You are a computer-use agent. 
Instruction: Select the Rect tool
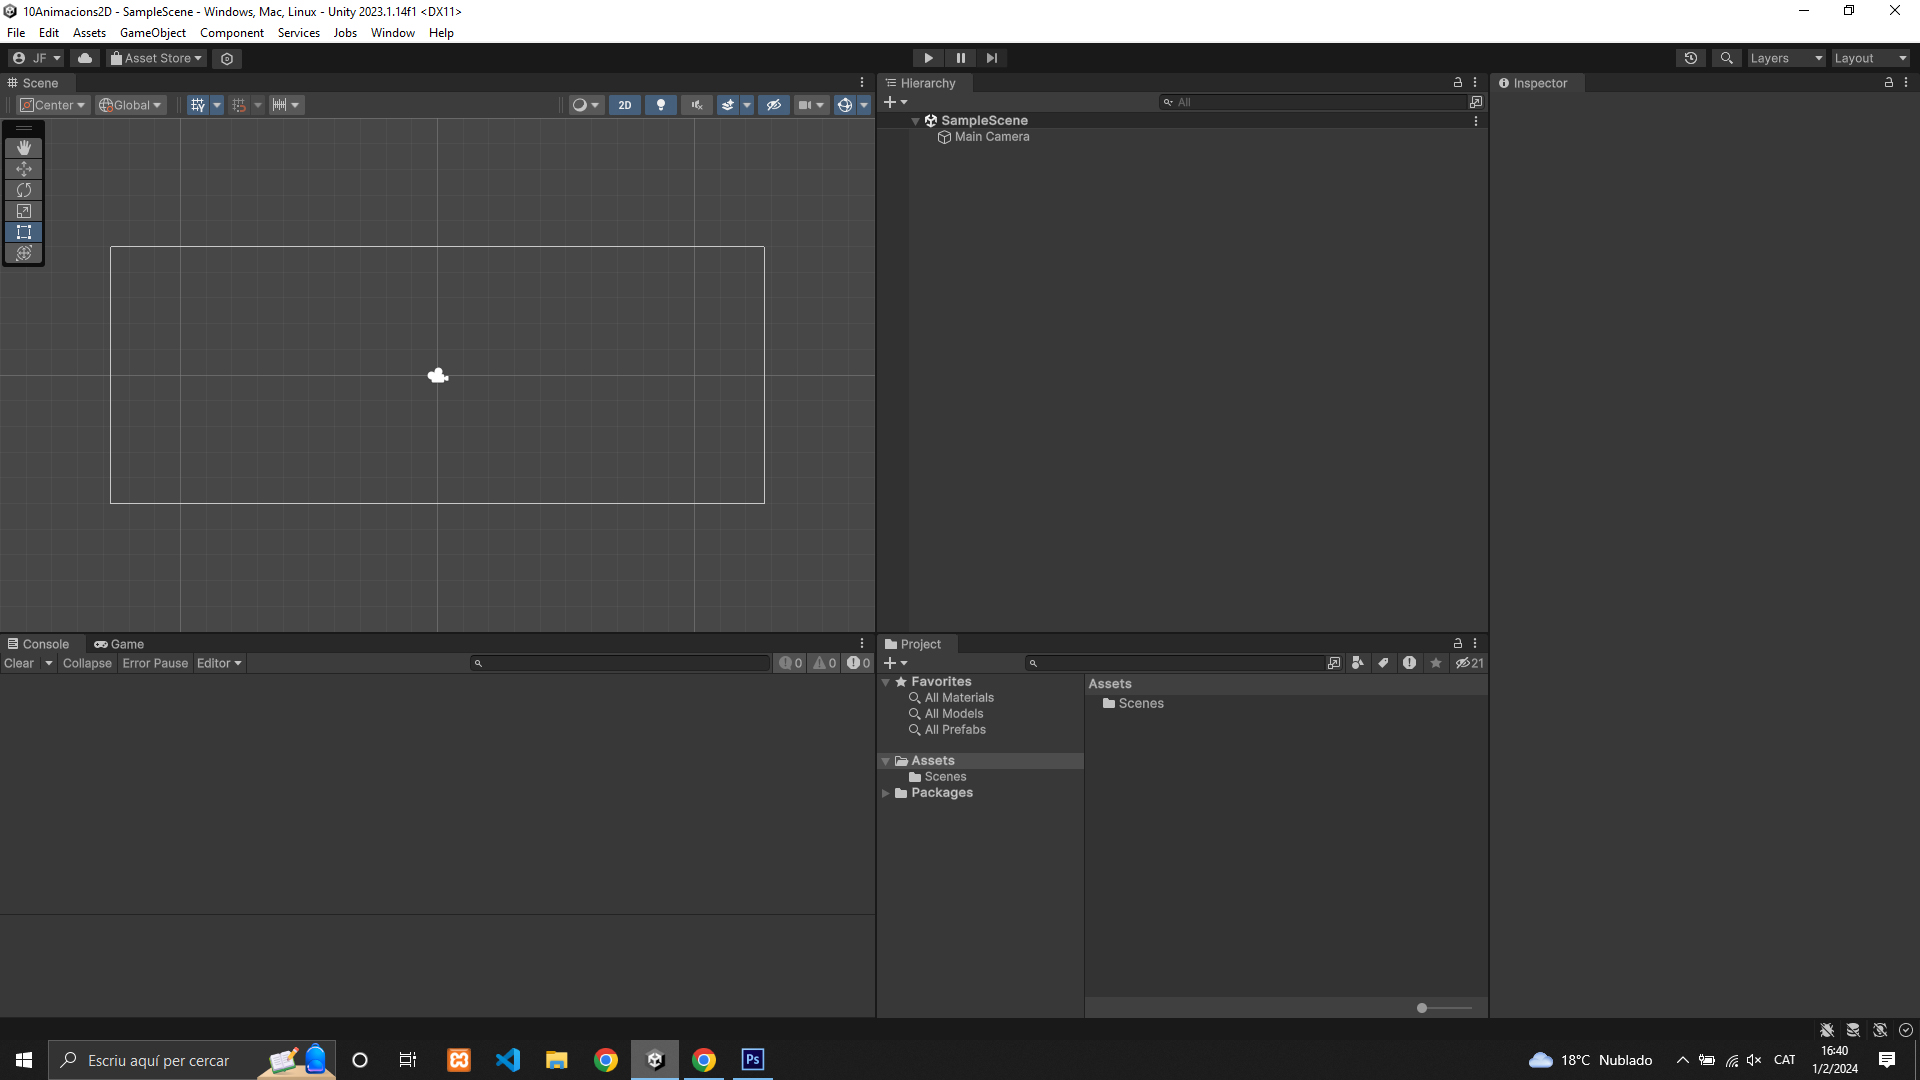24,232
